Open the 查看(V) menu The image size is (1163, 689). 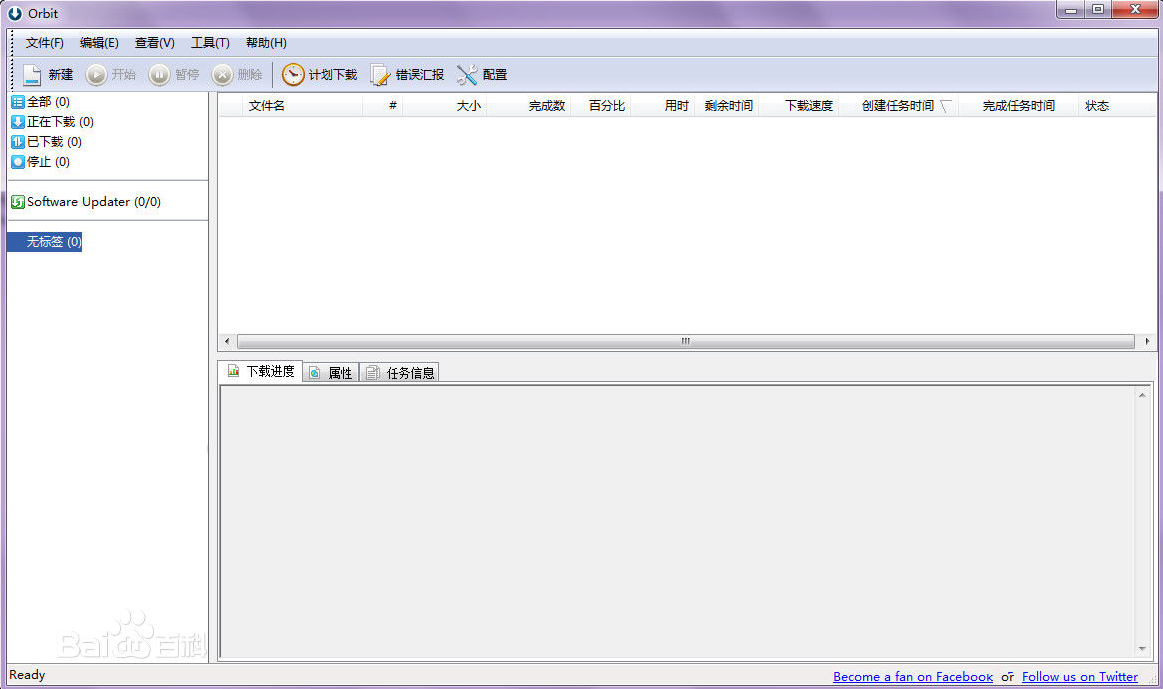pyautogui.click(x=154, y=43)
